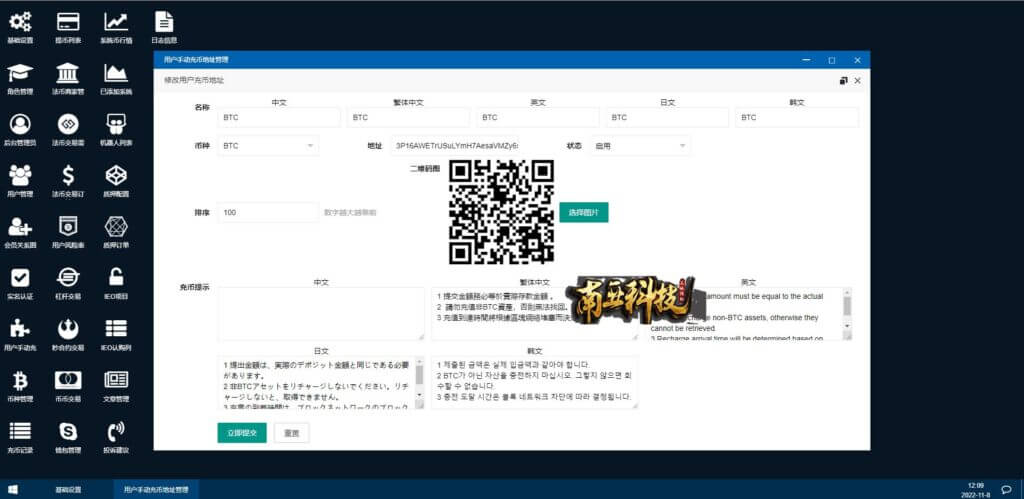Screen dimensions: 1024x499
Task: Open the IEO认购列 list icon
Action: pyautogui.click(x=116, y=328)
